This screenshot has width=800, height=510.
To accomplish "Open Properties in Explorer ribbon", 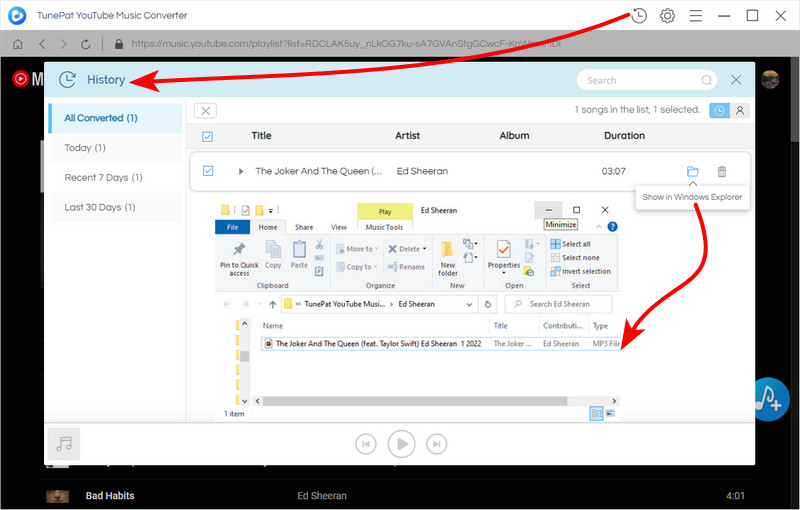I will point(504,258).
